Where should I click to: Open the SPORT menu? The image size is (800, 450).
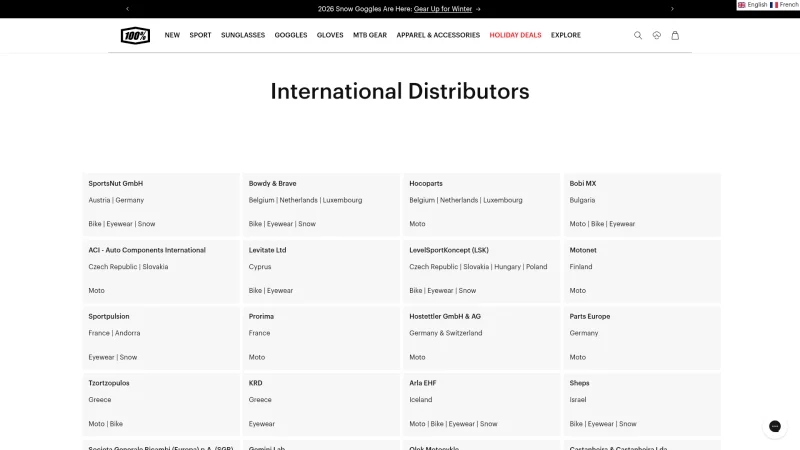coord(200,35)
